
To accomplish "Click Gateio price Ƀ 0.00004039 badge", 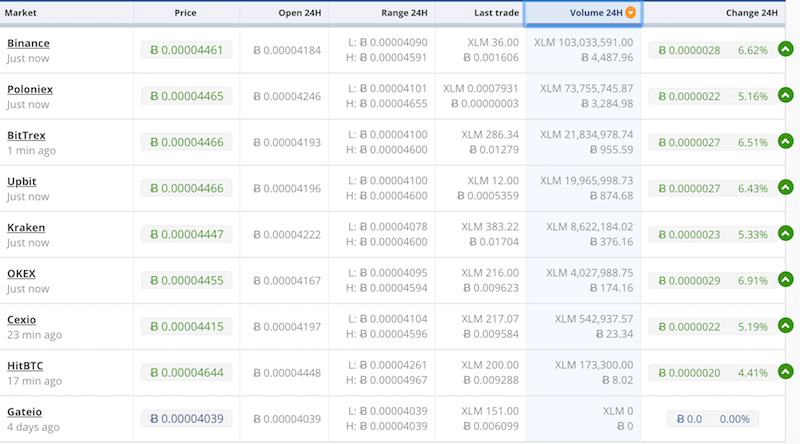I will point(187,418).
